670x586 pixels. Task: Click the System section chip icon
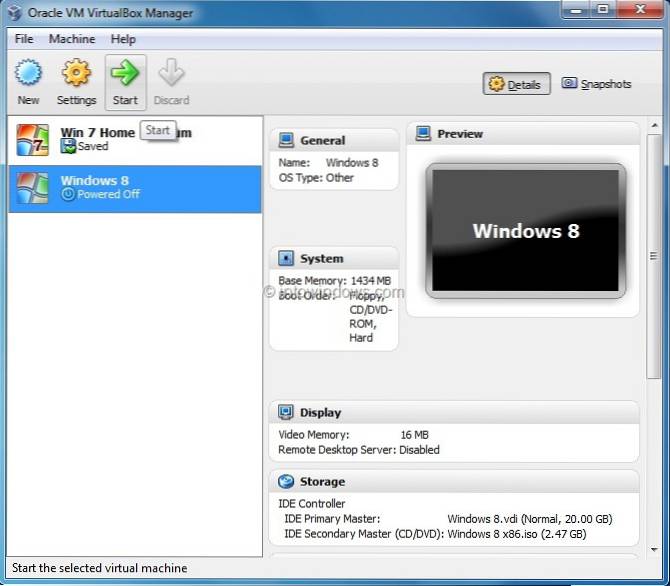[x=286, y=259]
